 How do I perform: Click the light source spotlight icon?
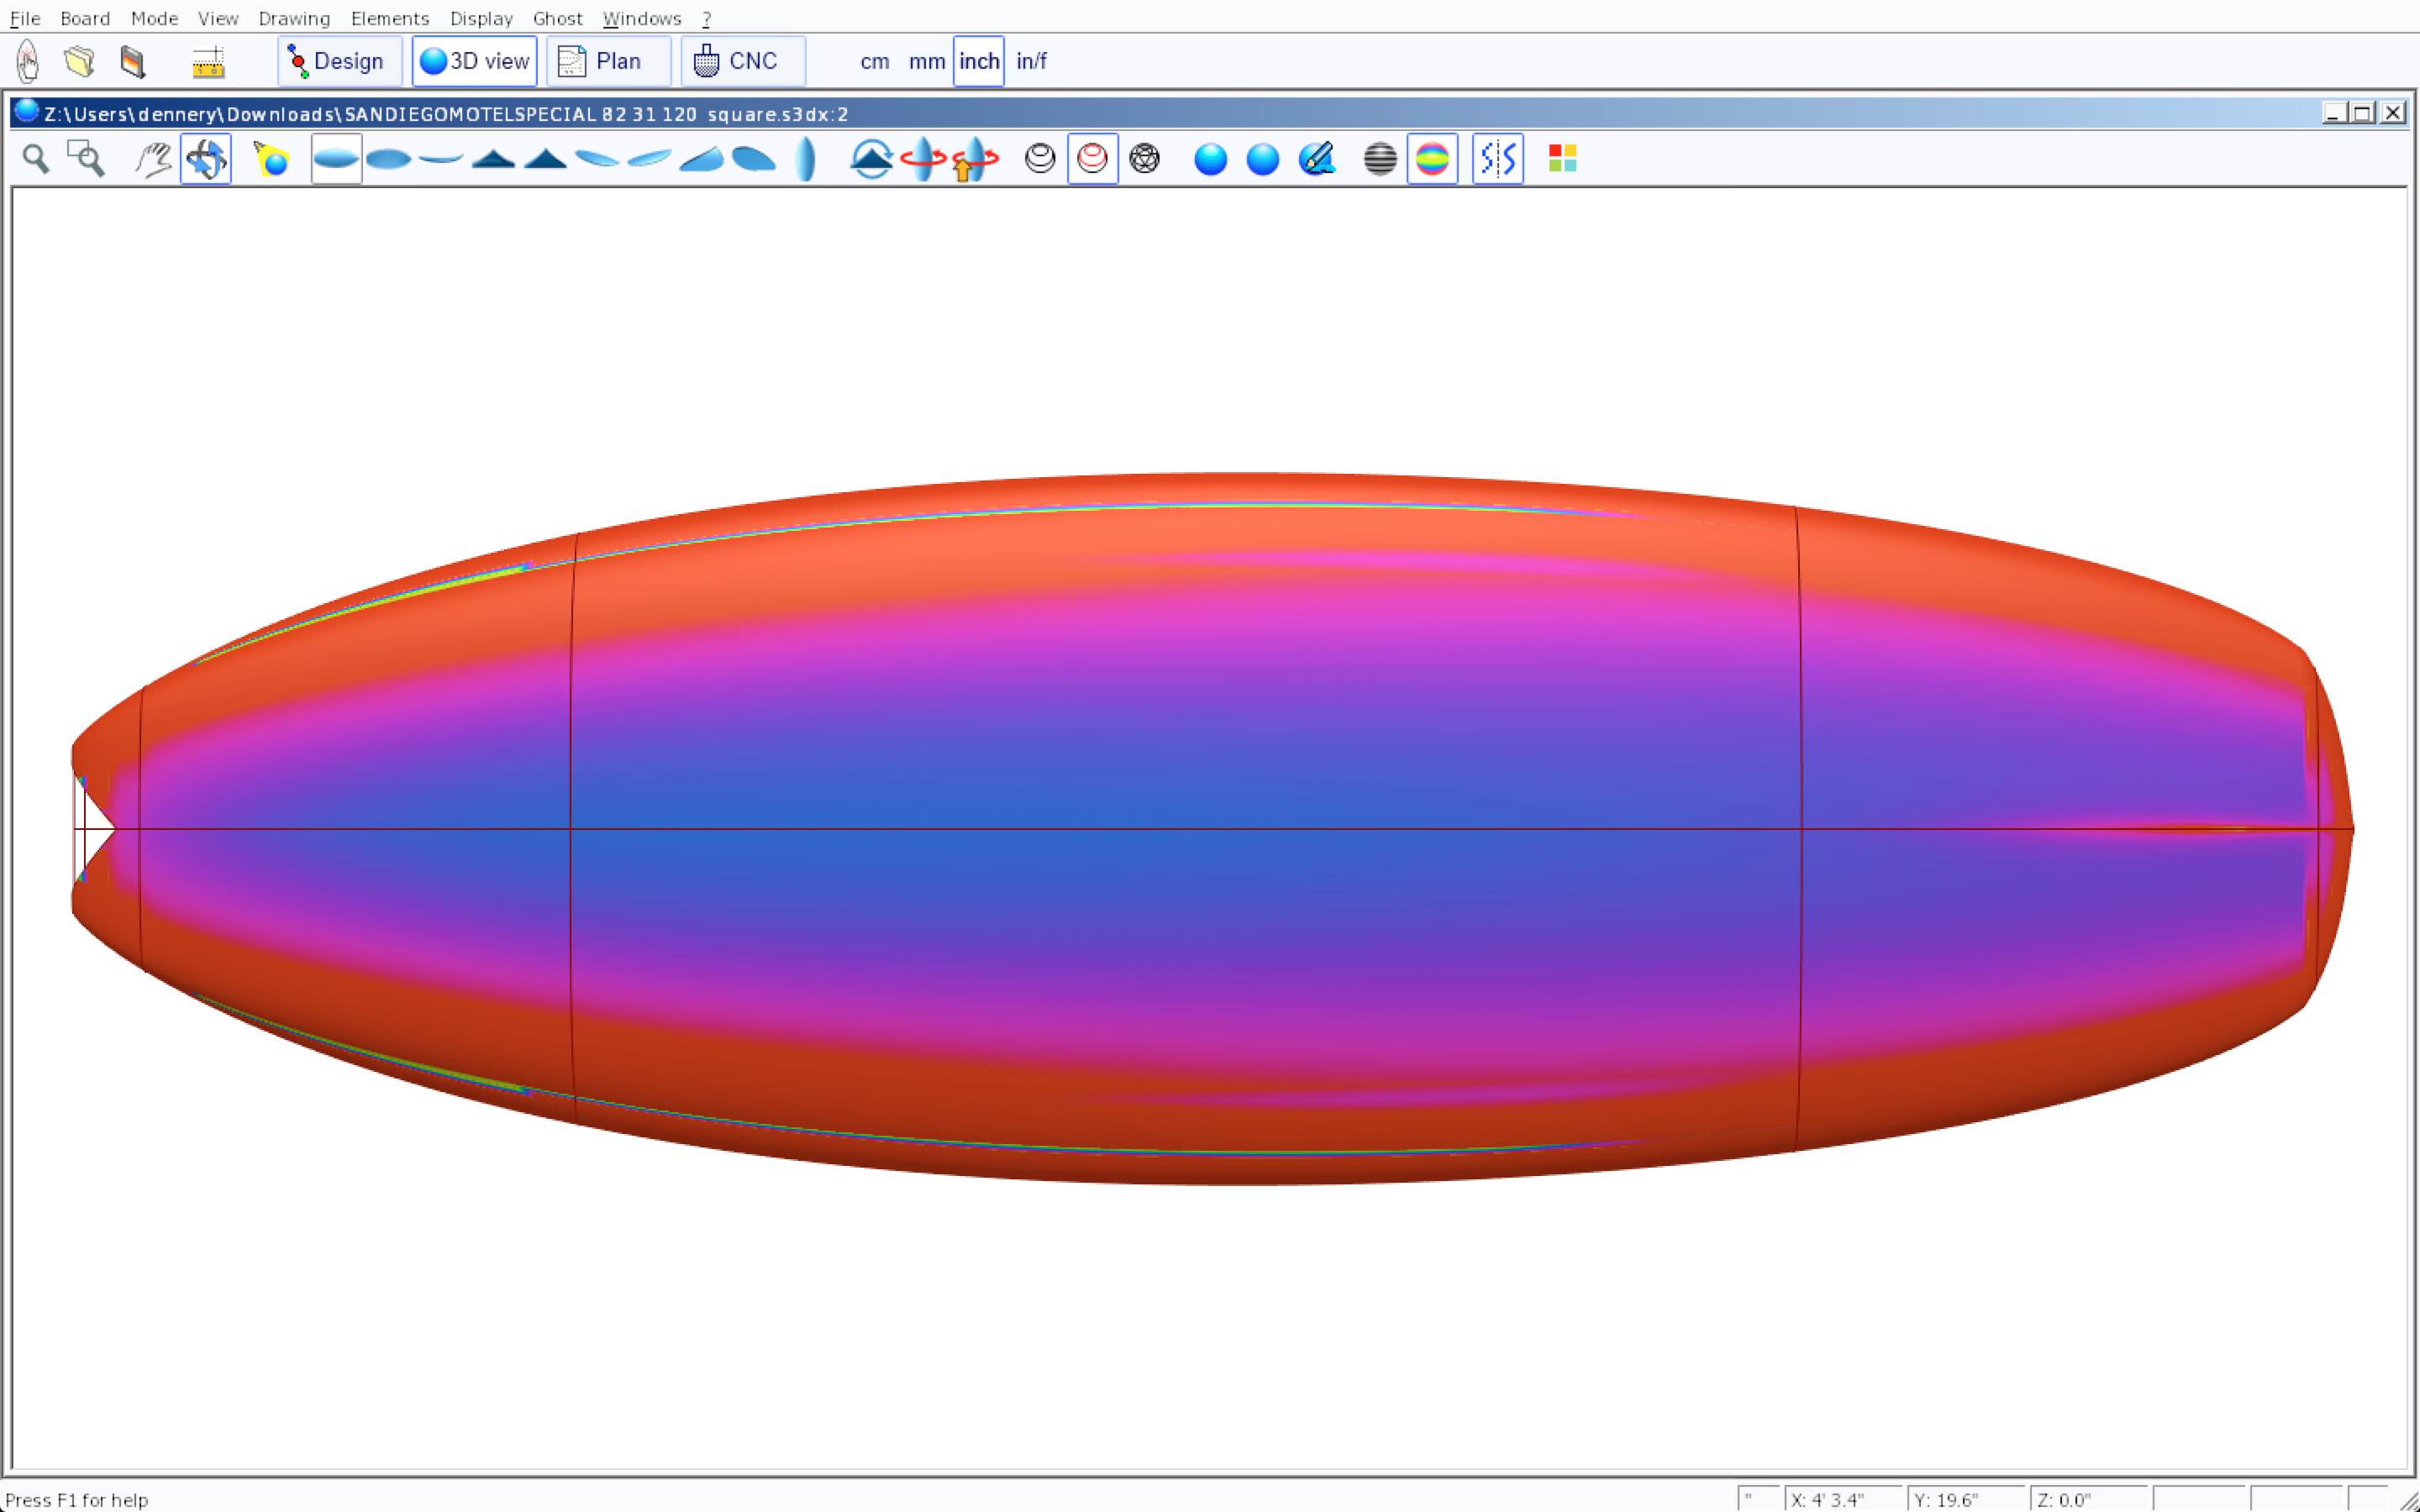271,159
